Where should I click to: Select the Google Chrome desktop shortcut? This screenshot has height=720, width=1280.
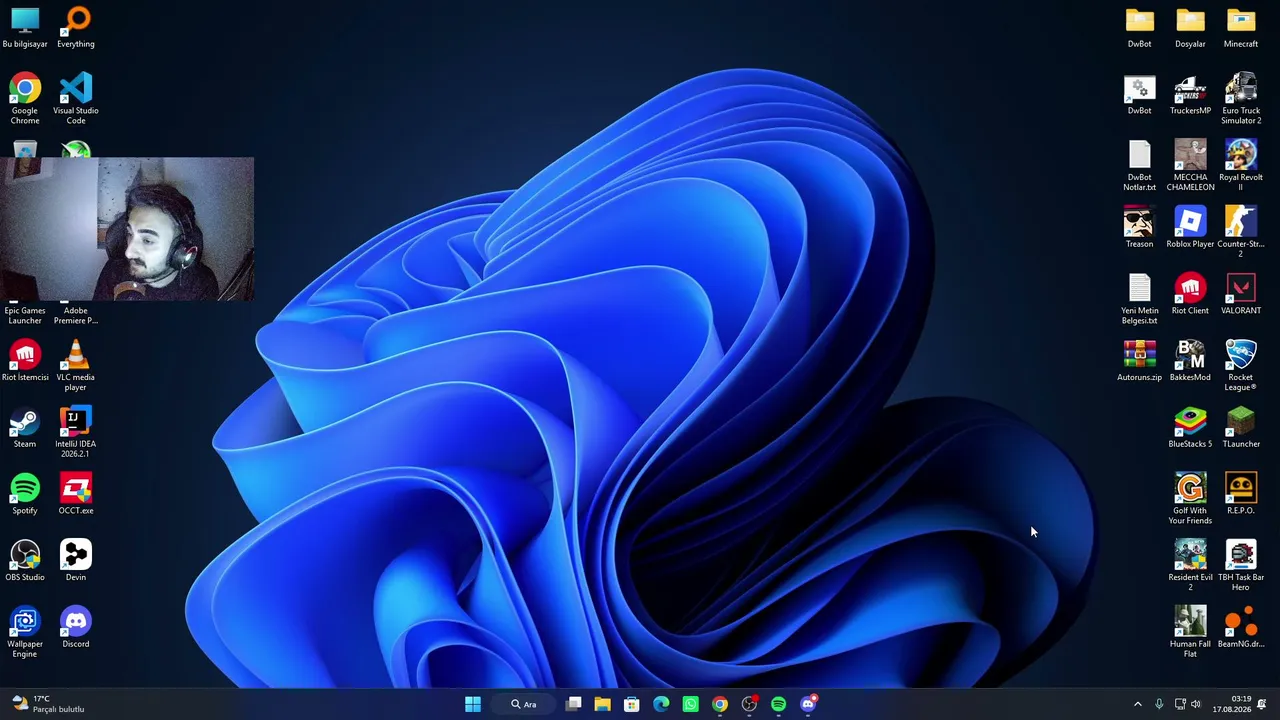25,99
